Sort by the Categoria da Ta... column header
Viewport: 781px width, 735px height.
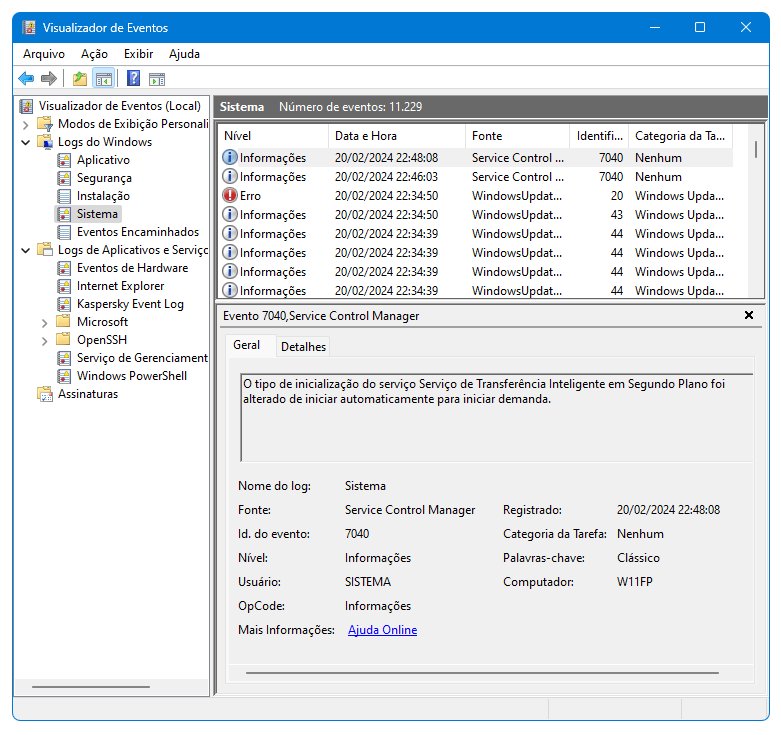tap(680, 136)
